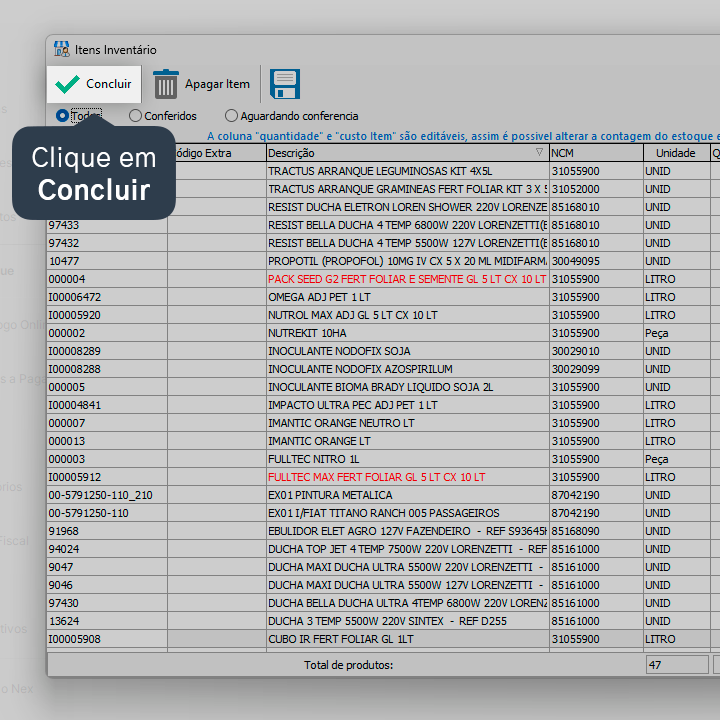Click code cell I00005908
The image size is (720, 720).
[107, 639]
